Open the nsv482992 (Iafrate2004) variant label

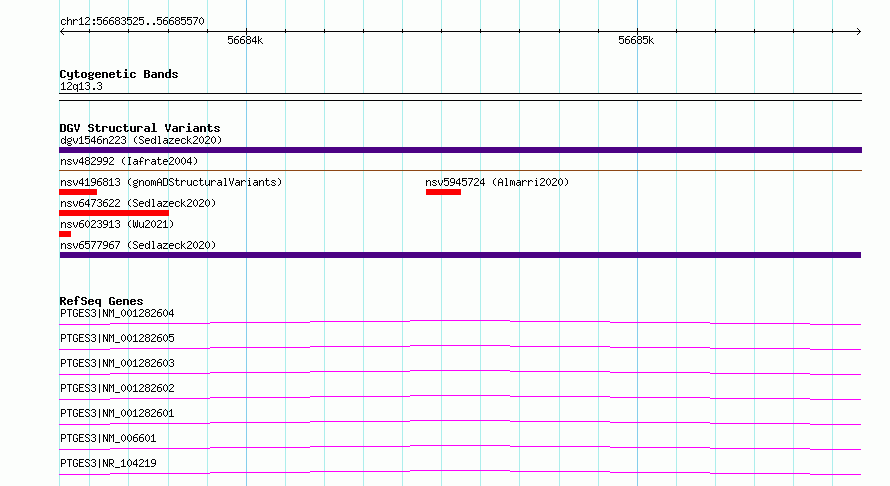pos(129,161)
